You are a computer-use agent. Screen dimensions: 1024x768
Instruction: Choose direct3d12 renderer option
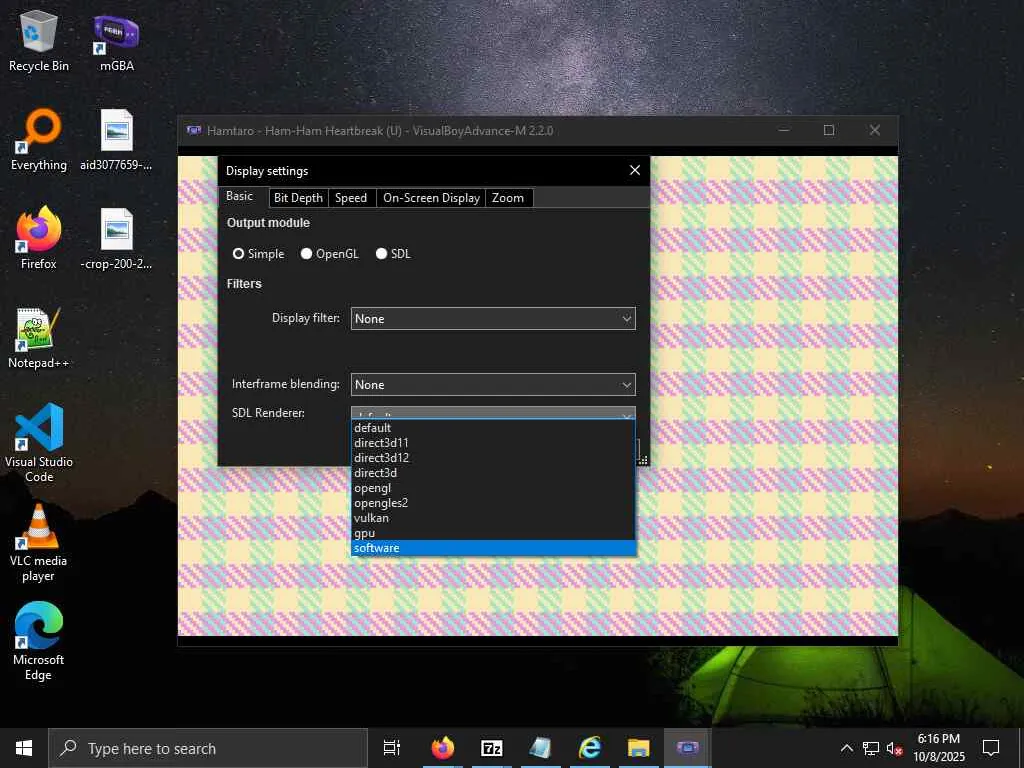(493, 458)
